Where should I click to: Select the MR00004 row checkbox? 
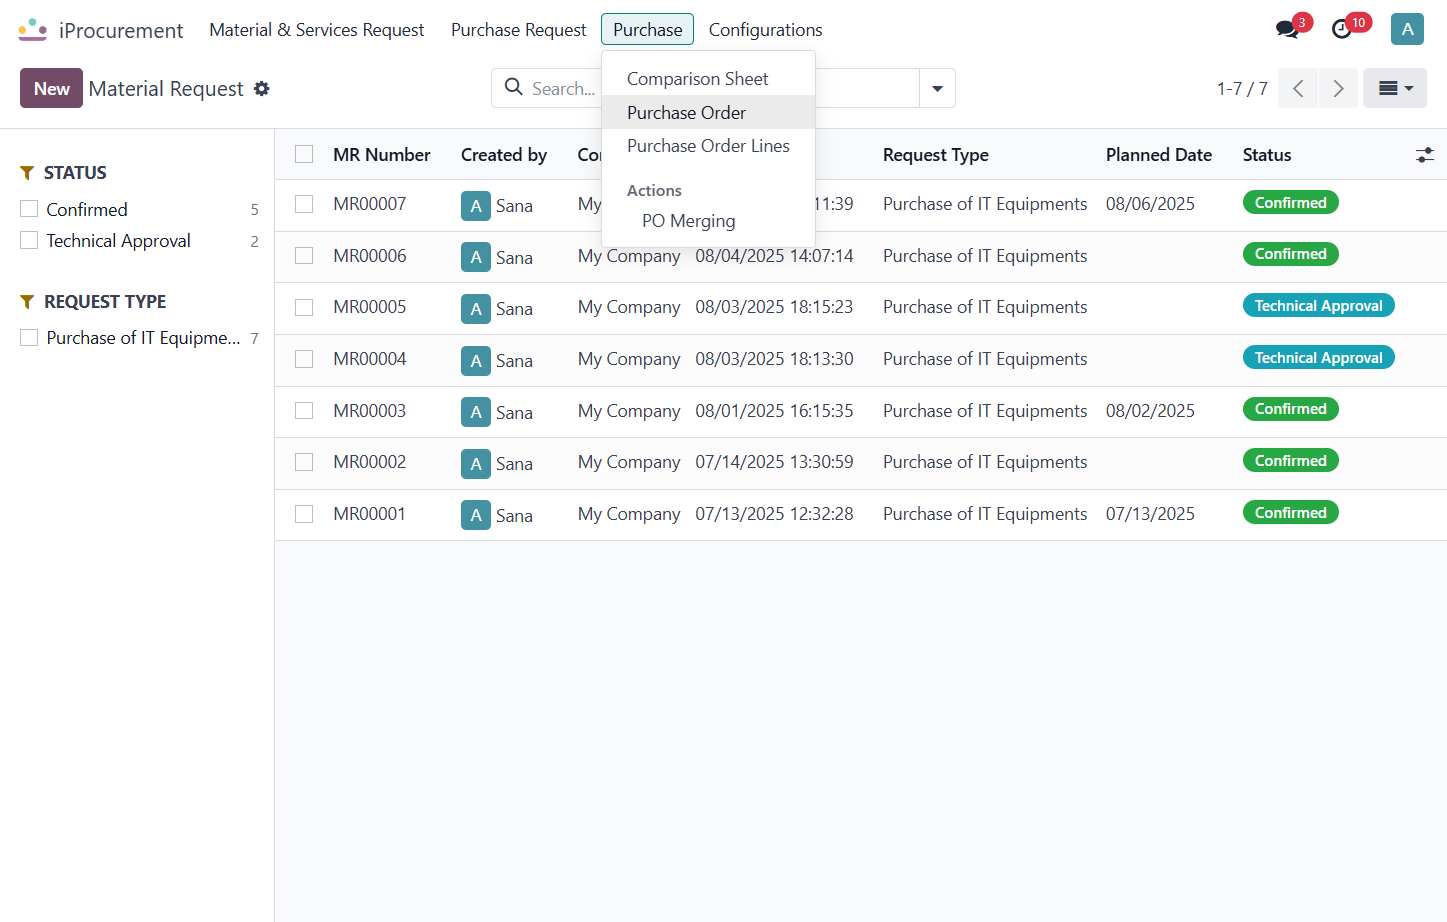coord(304,359)
